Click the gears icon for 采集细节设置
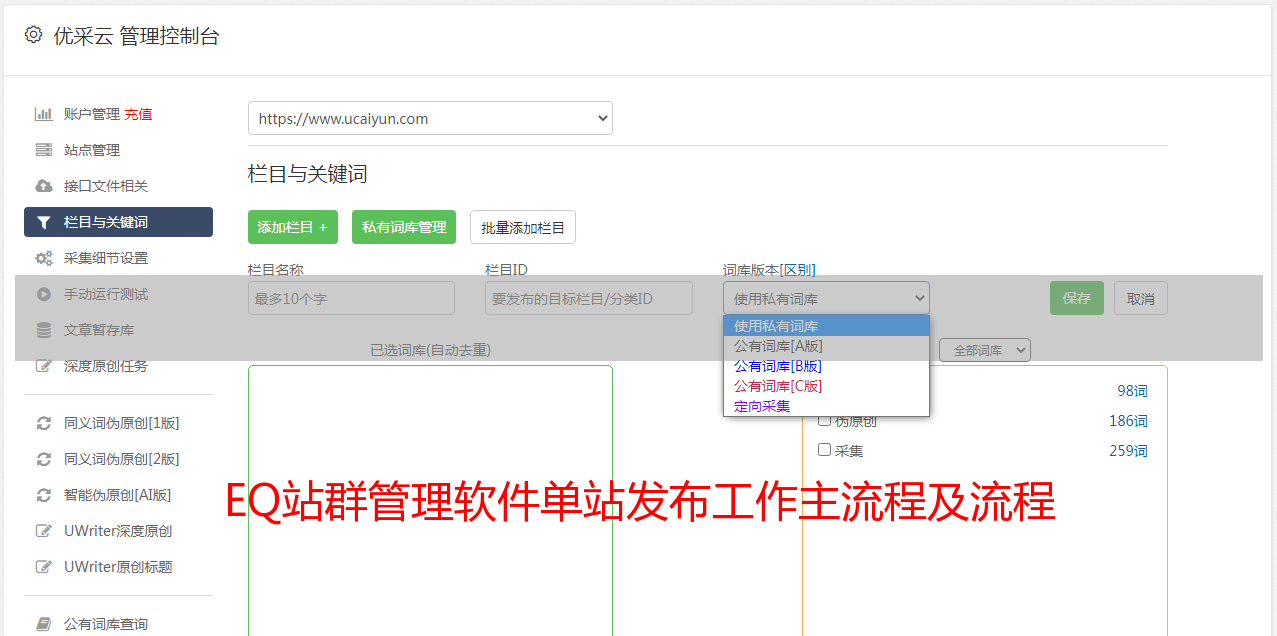 (44, 258)
